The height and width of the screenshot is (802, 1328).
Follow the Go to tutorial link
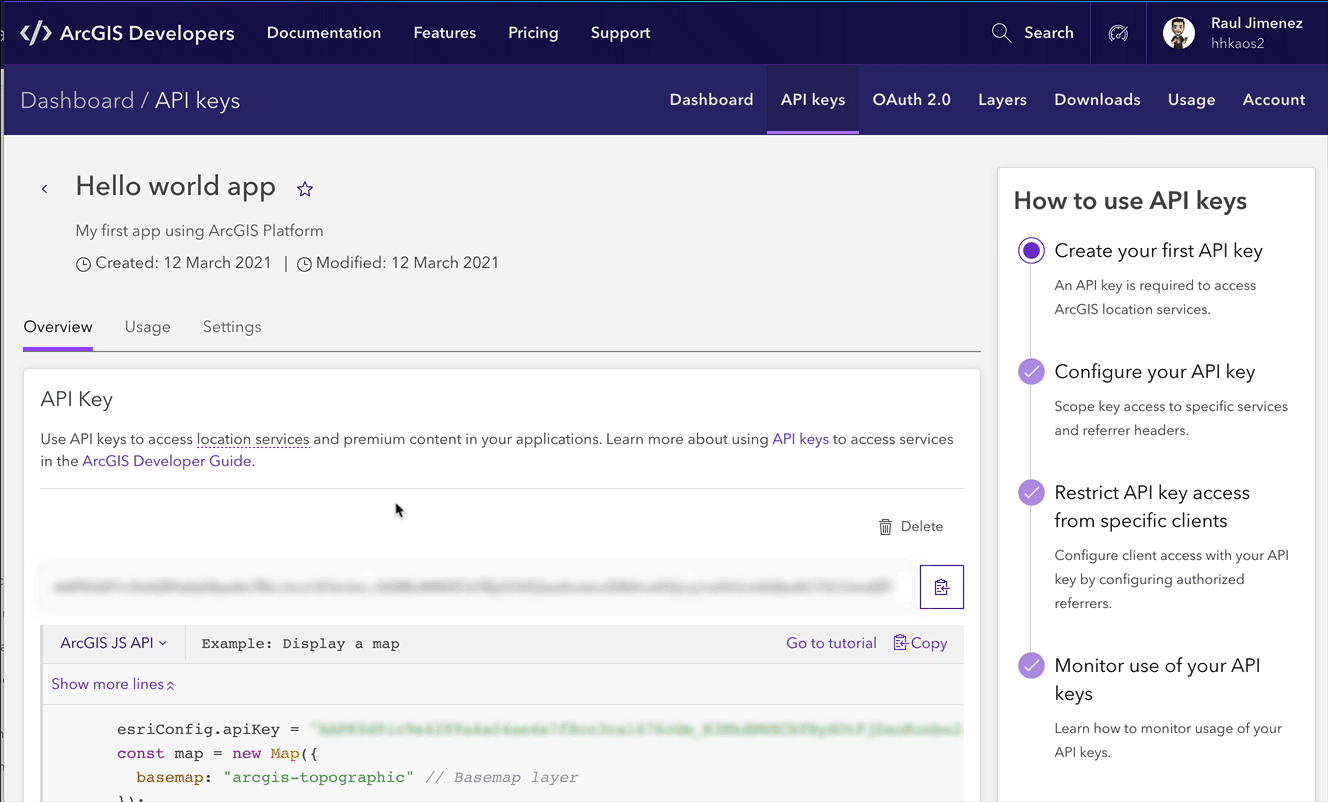click(831, 643)
